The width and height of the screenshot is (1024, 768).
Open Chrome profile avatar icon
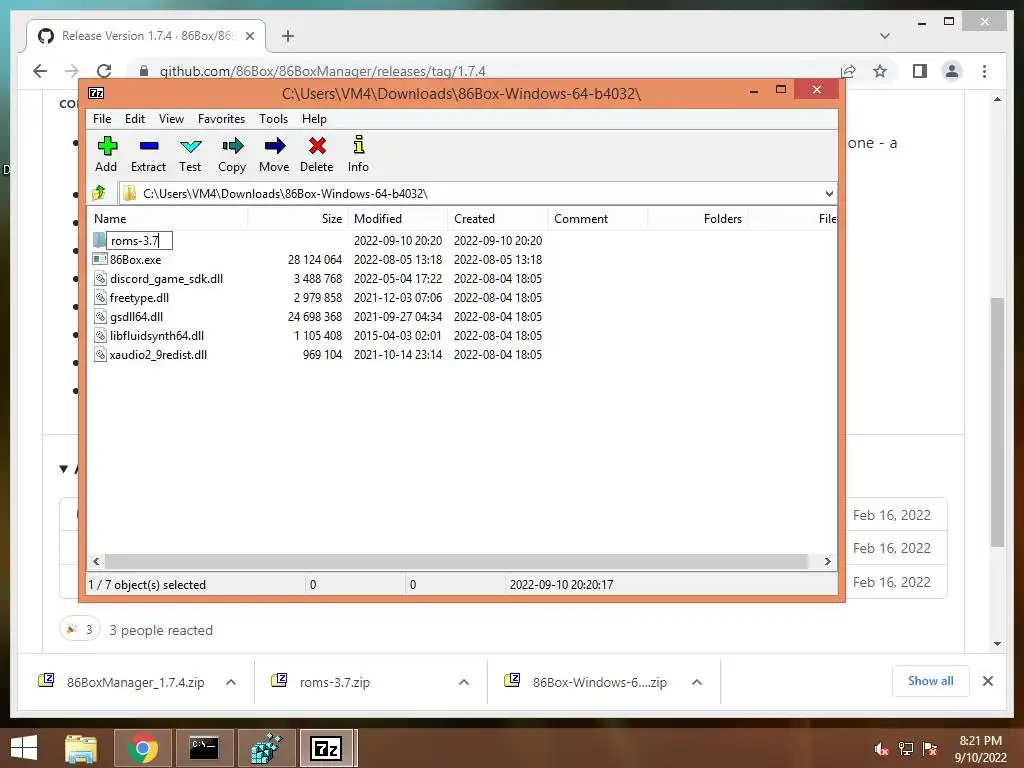pyautogui.click(x=952, y=71)
